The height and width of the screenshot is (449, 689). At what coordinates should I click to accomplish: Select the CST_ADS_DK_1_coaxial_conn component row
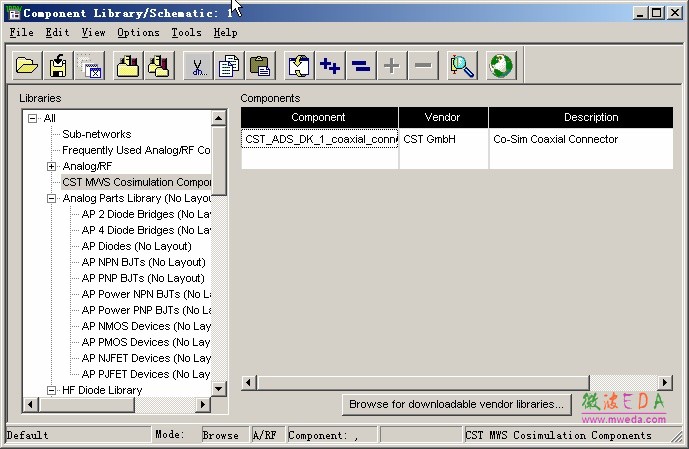tap(319, 139)
